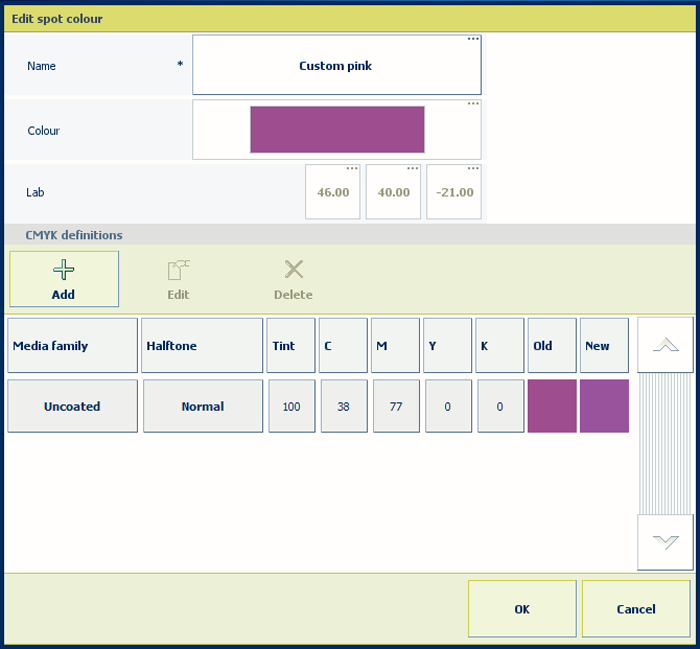Click the Add plus icon
The width and height of the screenshot is (700, 649).
[x=64, y=270]
